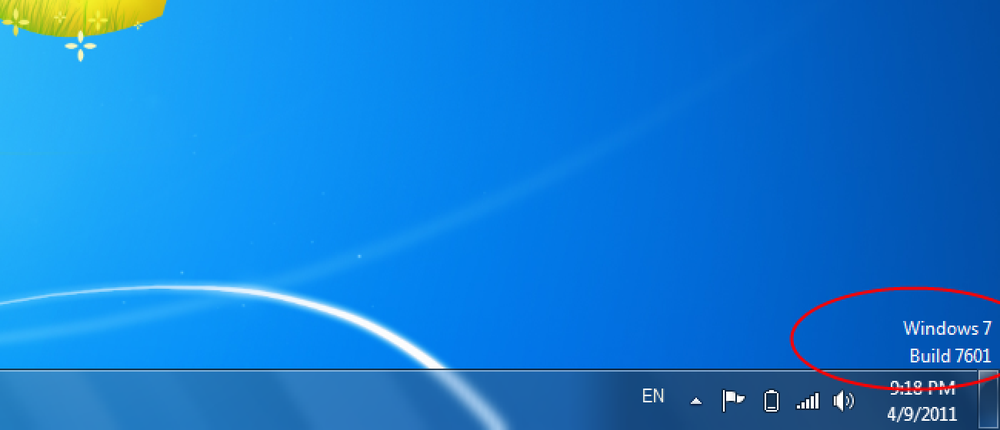Open the EN input language indicator
This screenshot has width=1000, height=430.
653,396
